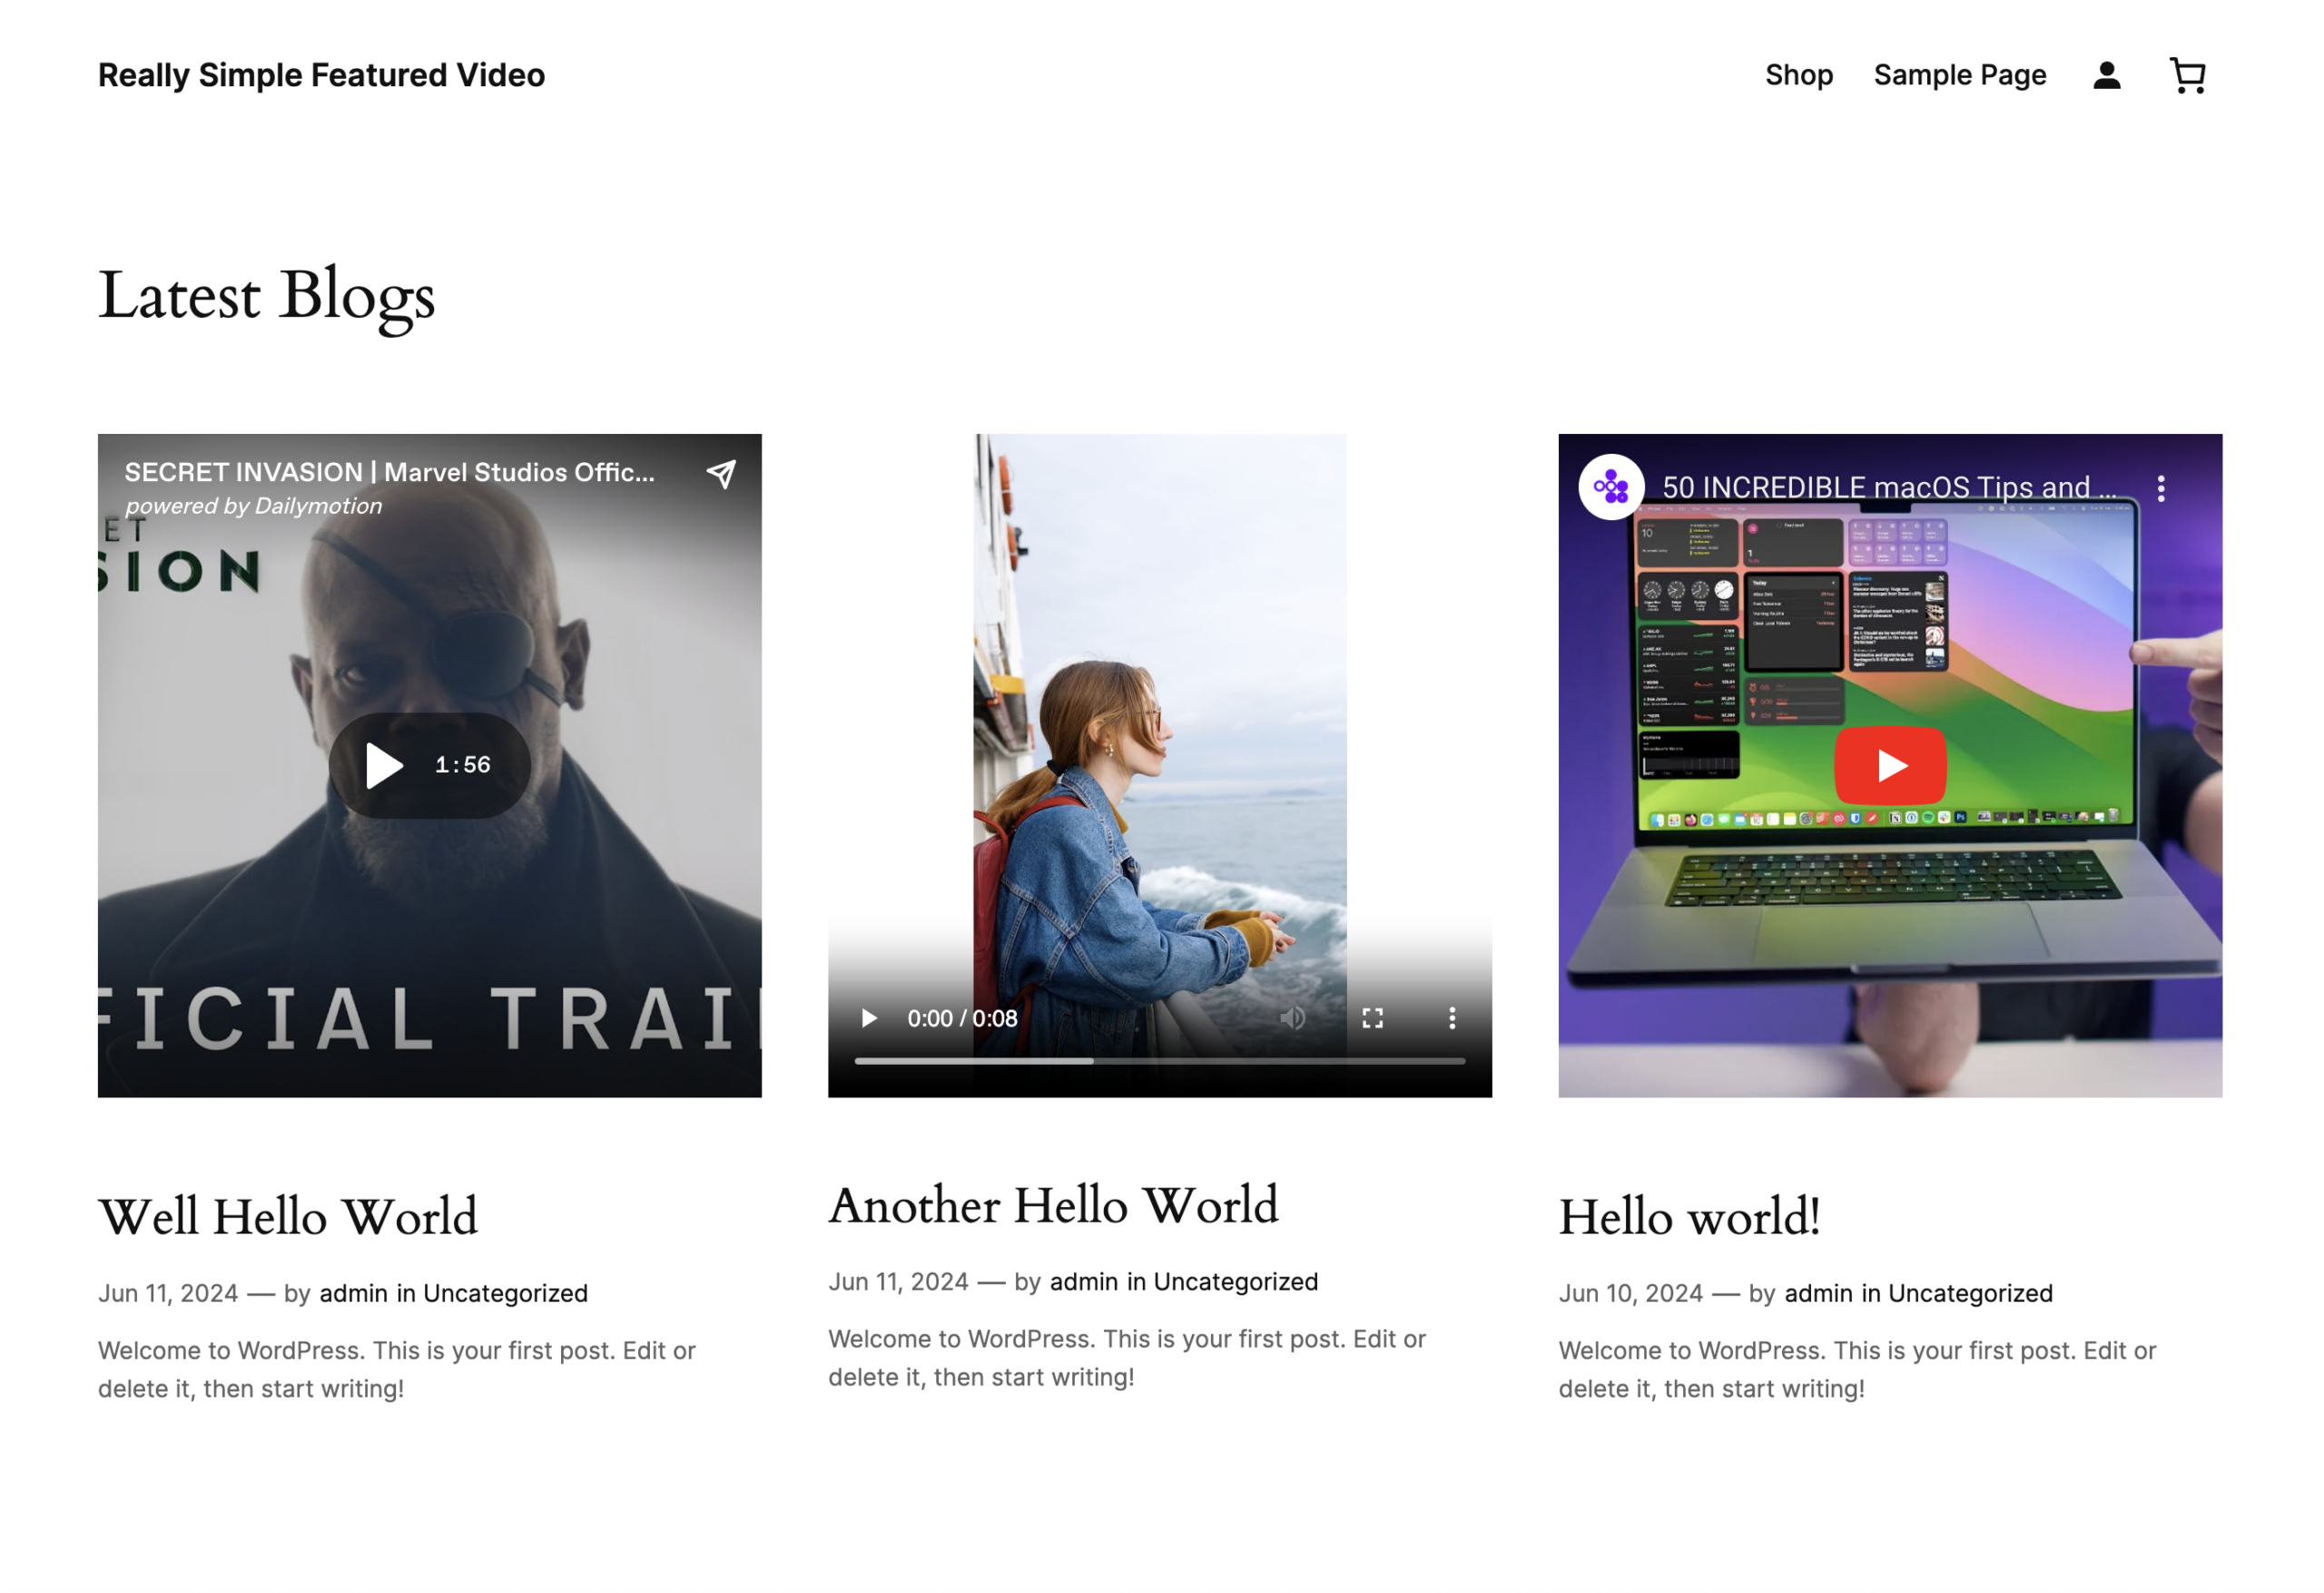
Task: Click Uncategorized under Another Hello World
Action: pyautogui.click(x=1236, y=1281)
